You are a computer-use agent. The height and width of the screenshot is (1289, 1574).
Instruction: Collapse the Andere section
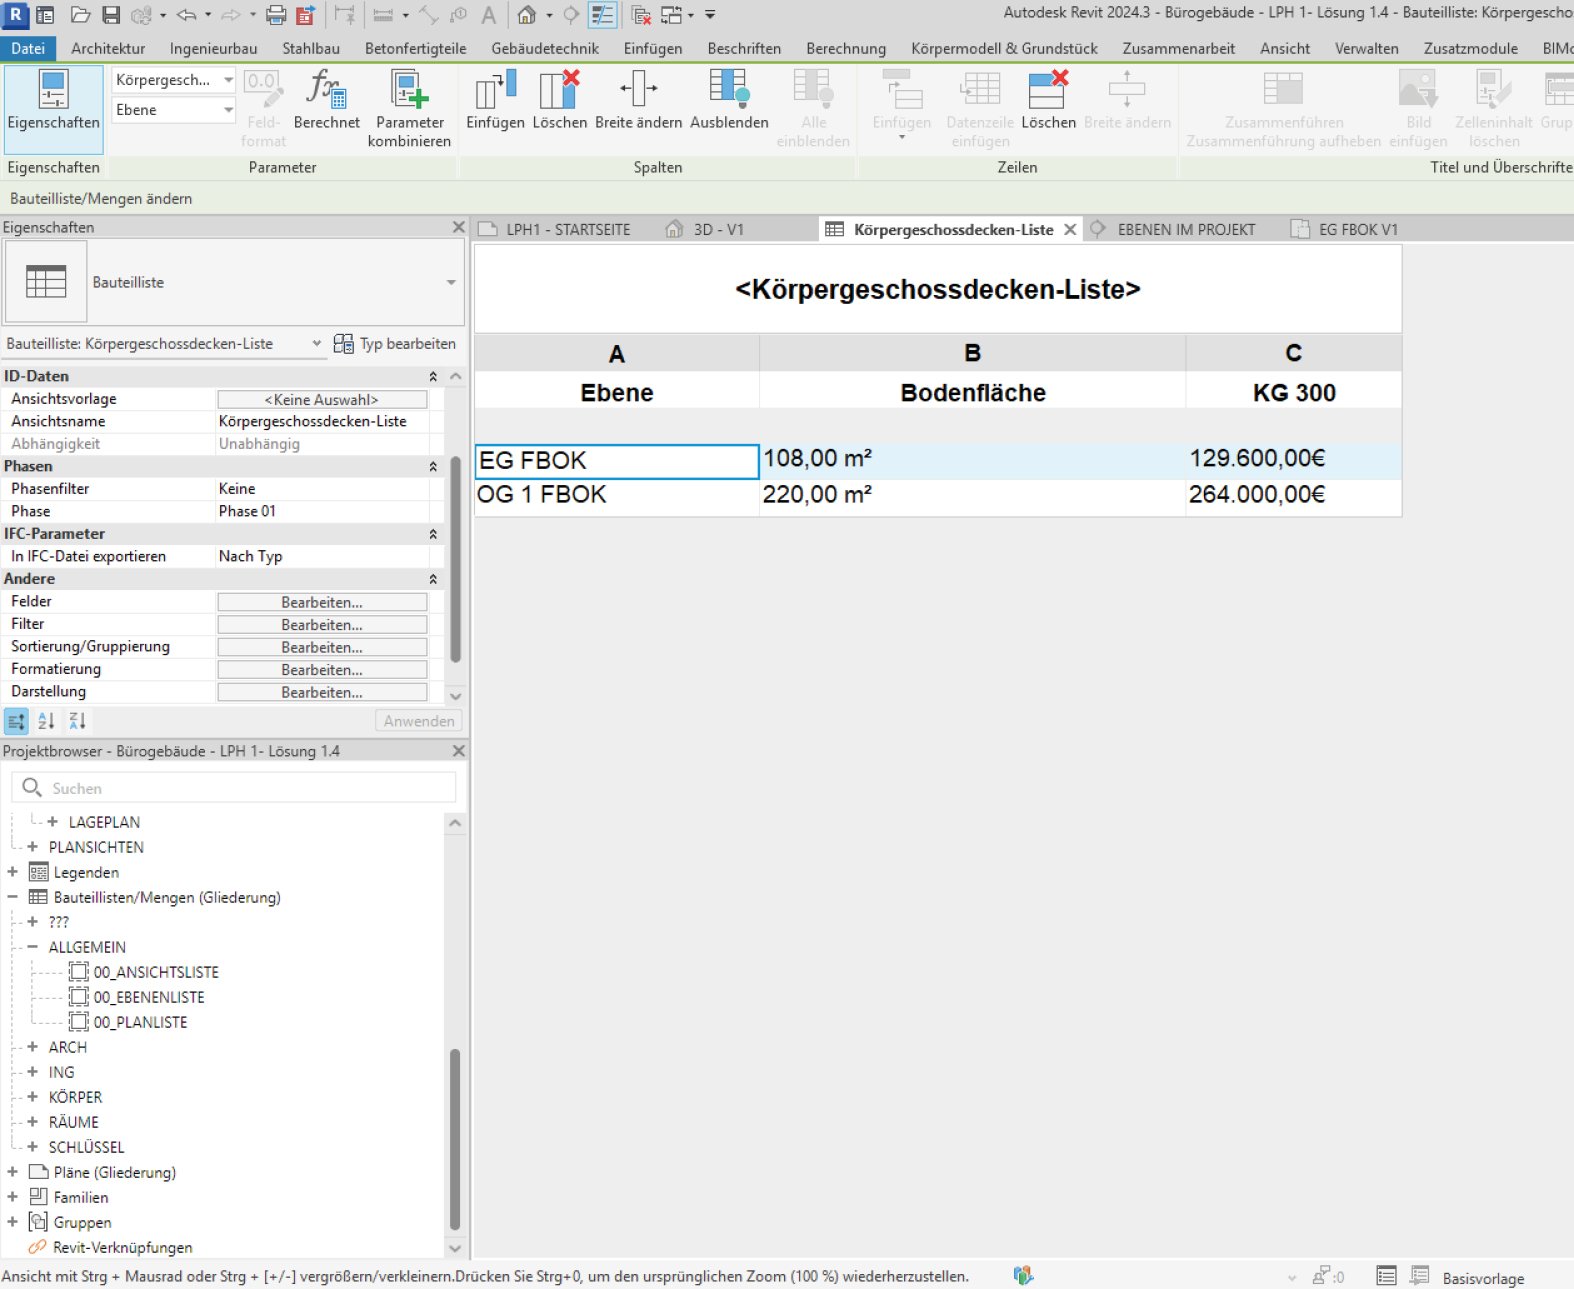coord(433,579)
